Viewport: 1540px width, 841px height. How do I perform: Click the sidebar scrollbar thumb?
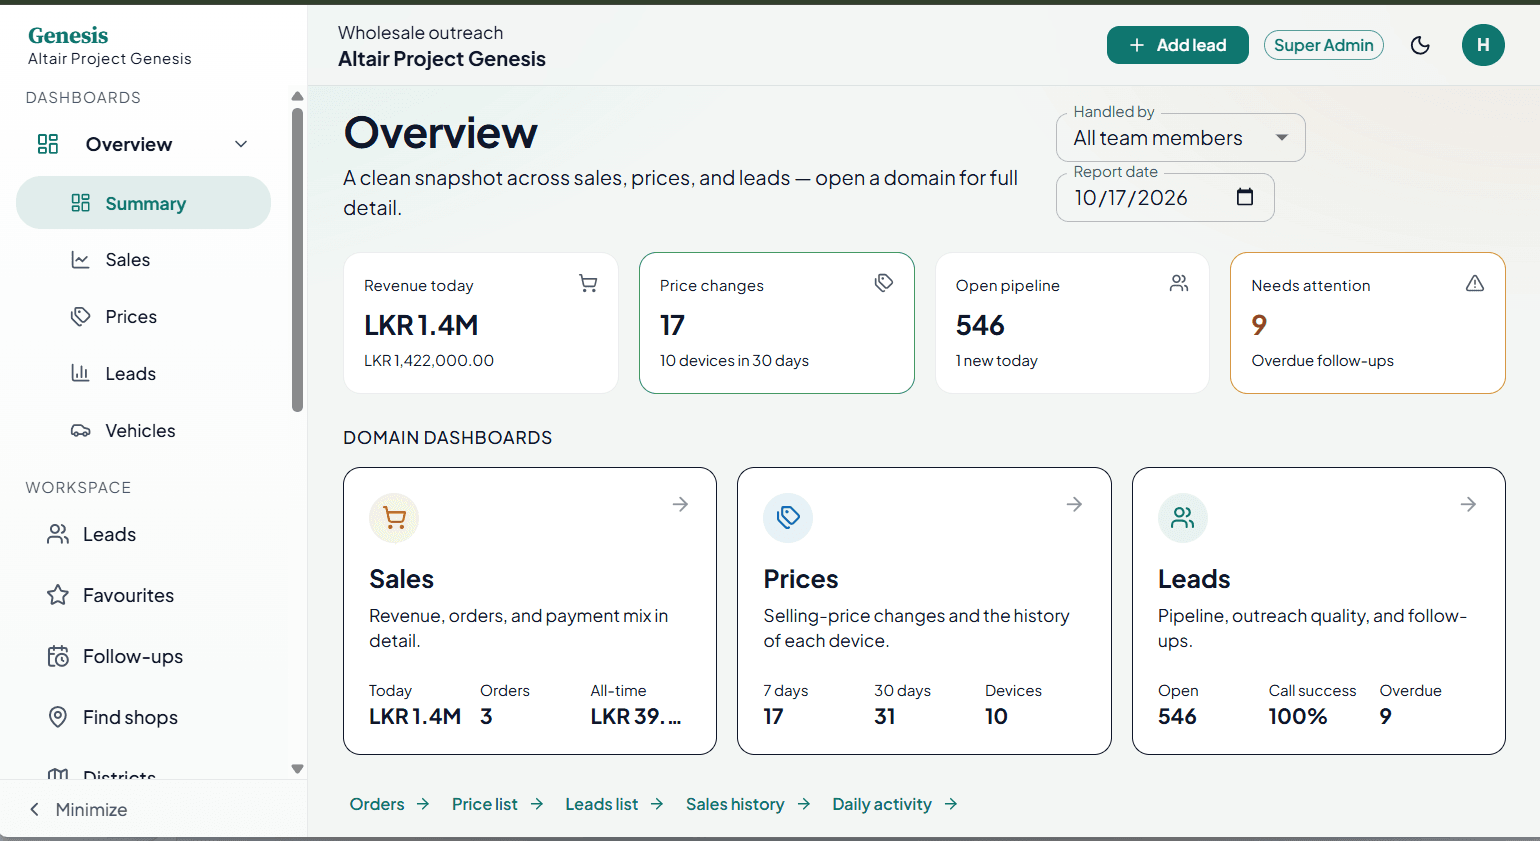[297, 260]
